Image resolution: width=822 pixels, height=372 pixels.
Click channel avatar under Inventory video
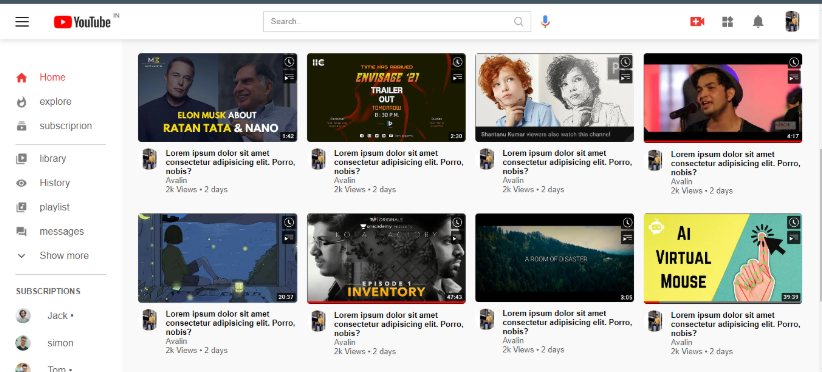318,321
